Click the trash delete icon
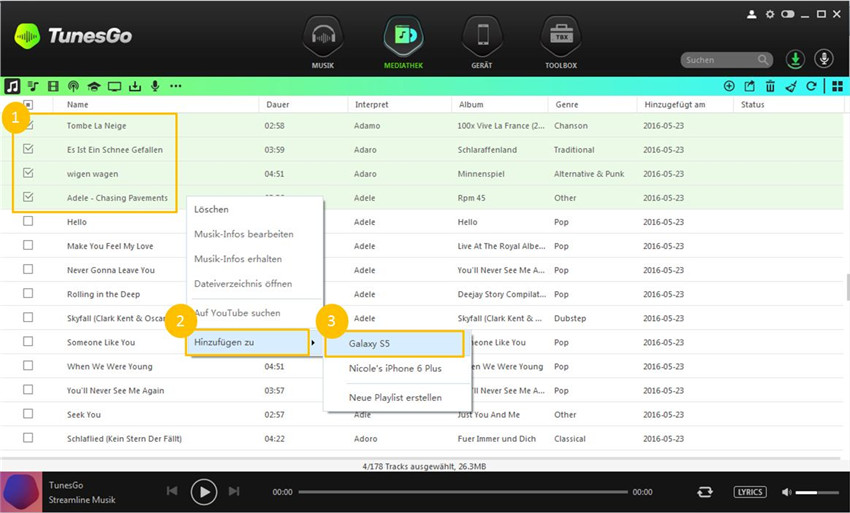Screen dimensions: 850x513 pyautogui.click(x=770, y=86)
